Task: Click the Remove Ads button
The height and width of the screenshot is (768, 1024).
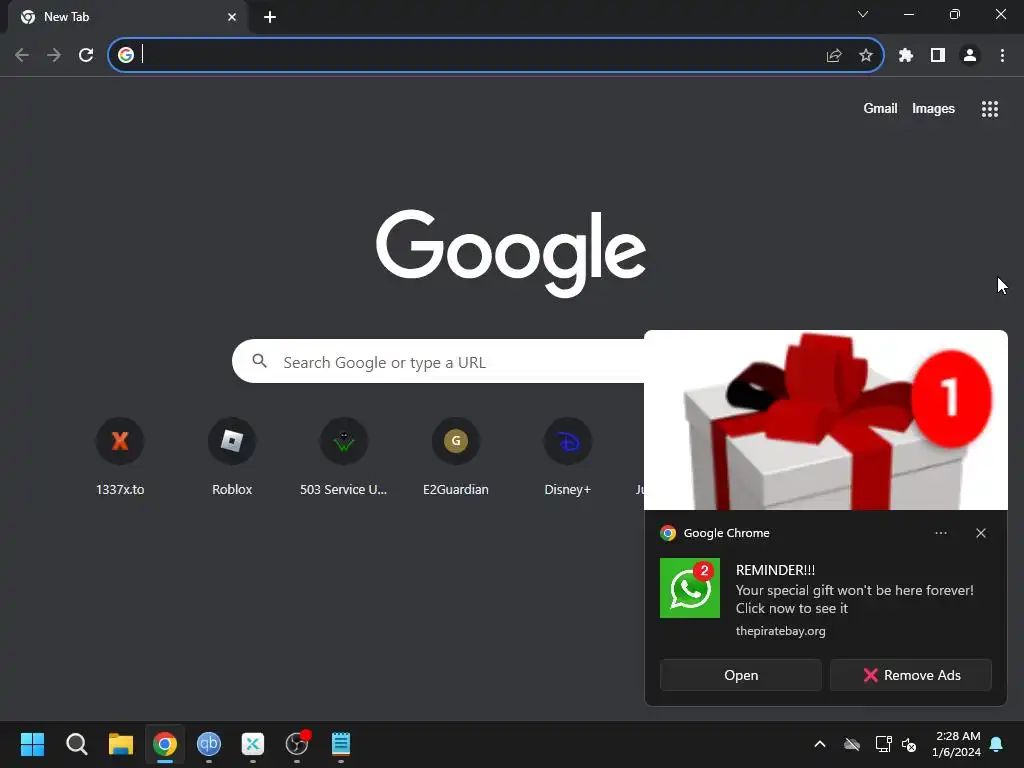Action: click(911, 675)
